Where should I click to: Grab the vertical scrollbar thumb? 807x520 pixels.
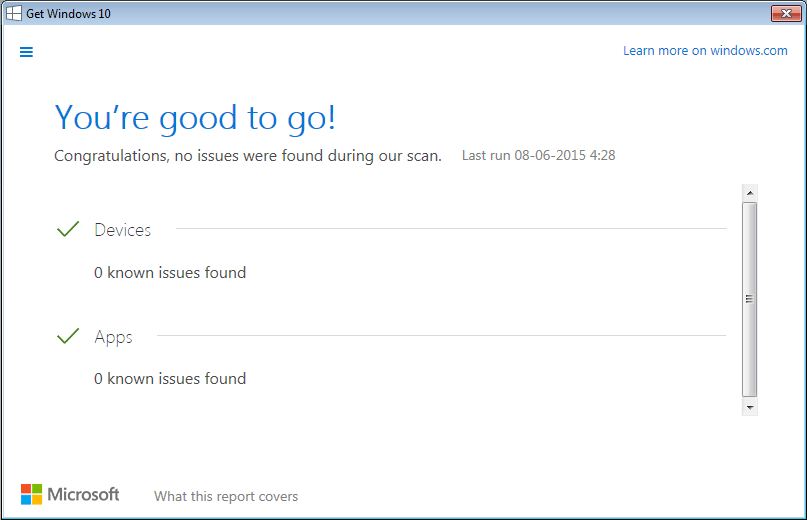pyautogui.click(x=750, y=299)
